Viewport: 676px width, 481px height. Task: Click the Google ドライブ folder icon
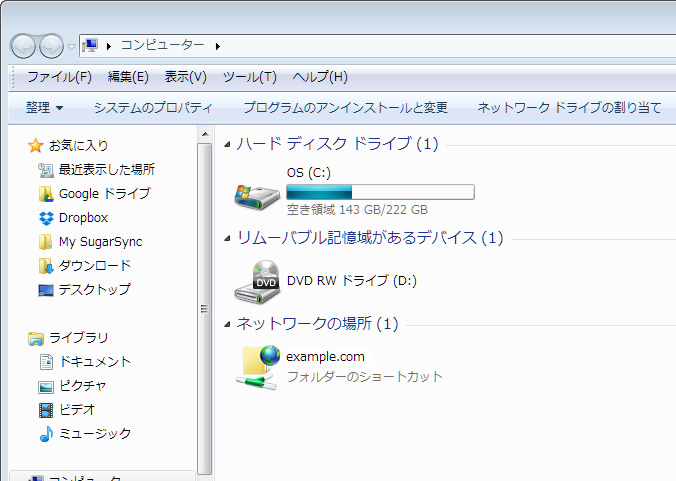(x=46, y=194)
